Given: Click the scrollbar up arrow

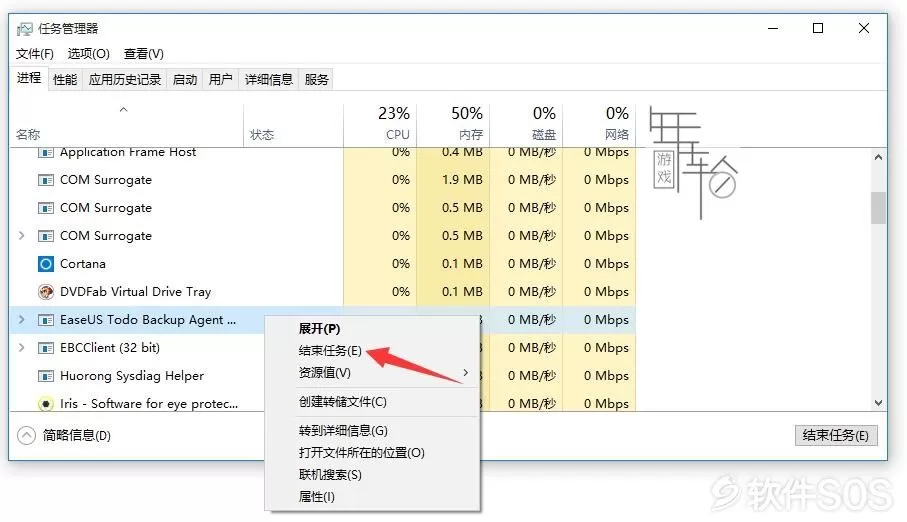Looking at the screenshot, I should (x=878, y=157).
